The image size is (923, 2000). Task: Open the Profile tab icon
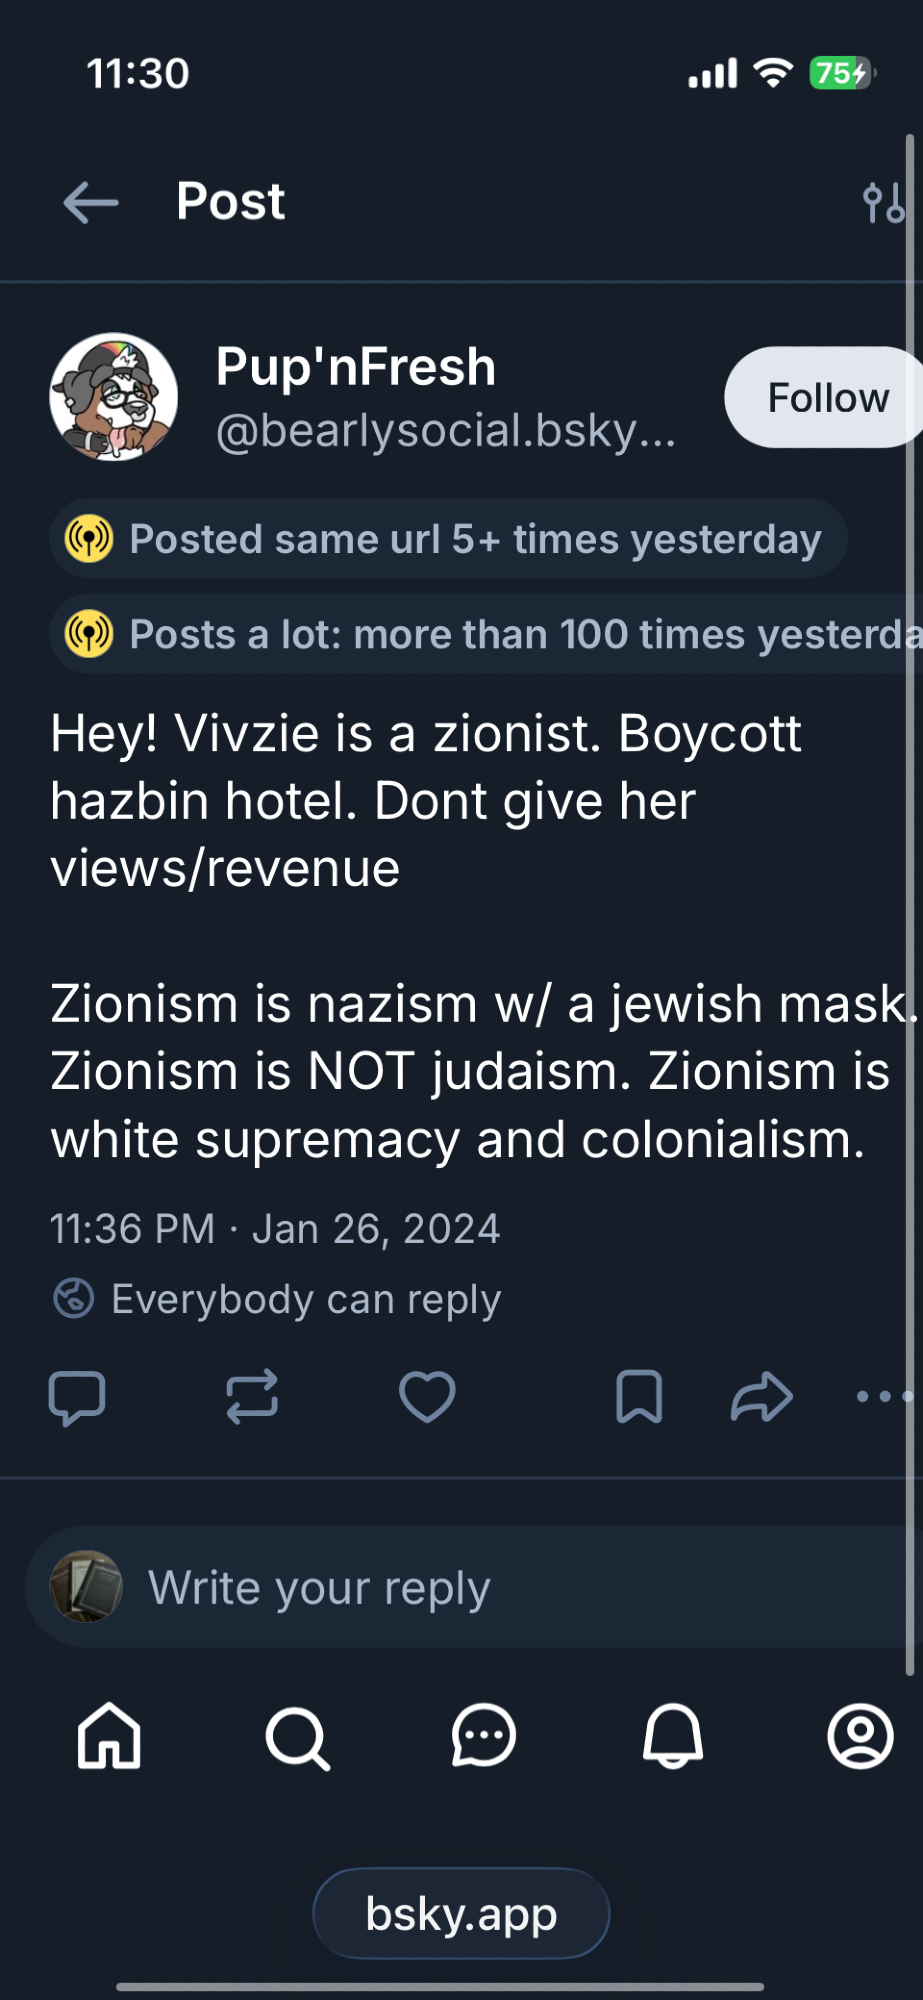[860, 1736]
